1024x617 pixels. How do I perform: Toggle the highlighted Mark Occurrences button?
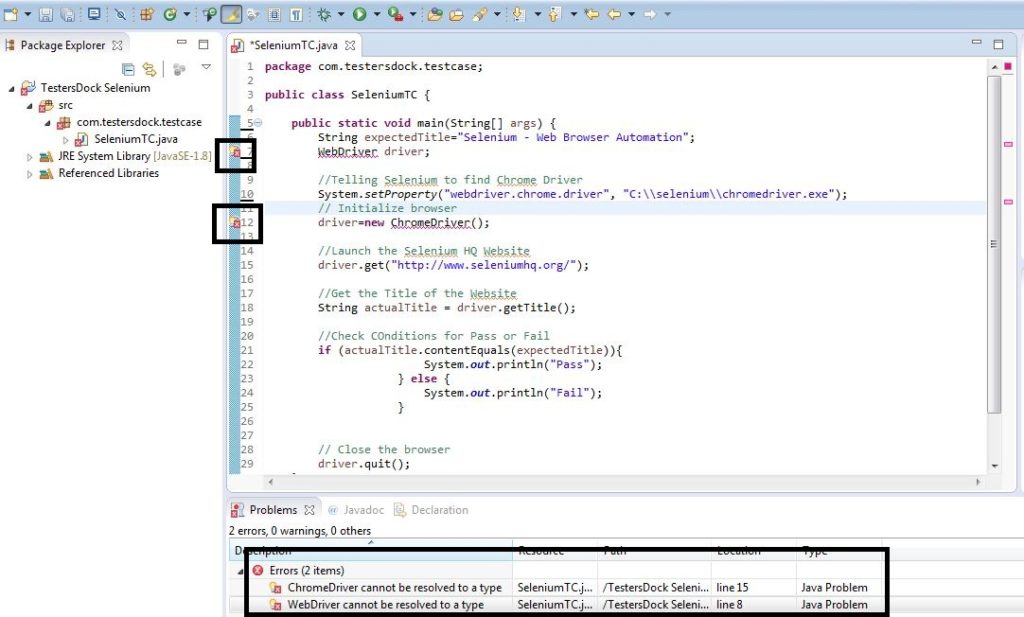coord(231,14)
